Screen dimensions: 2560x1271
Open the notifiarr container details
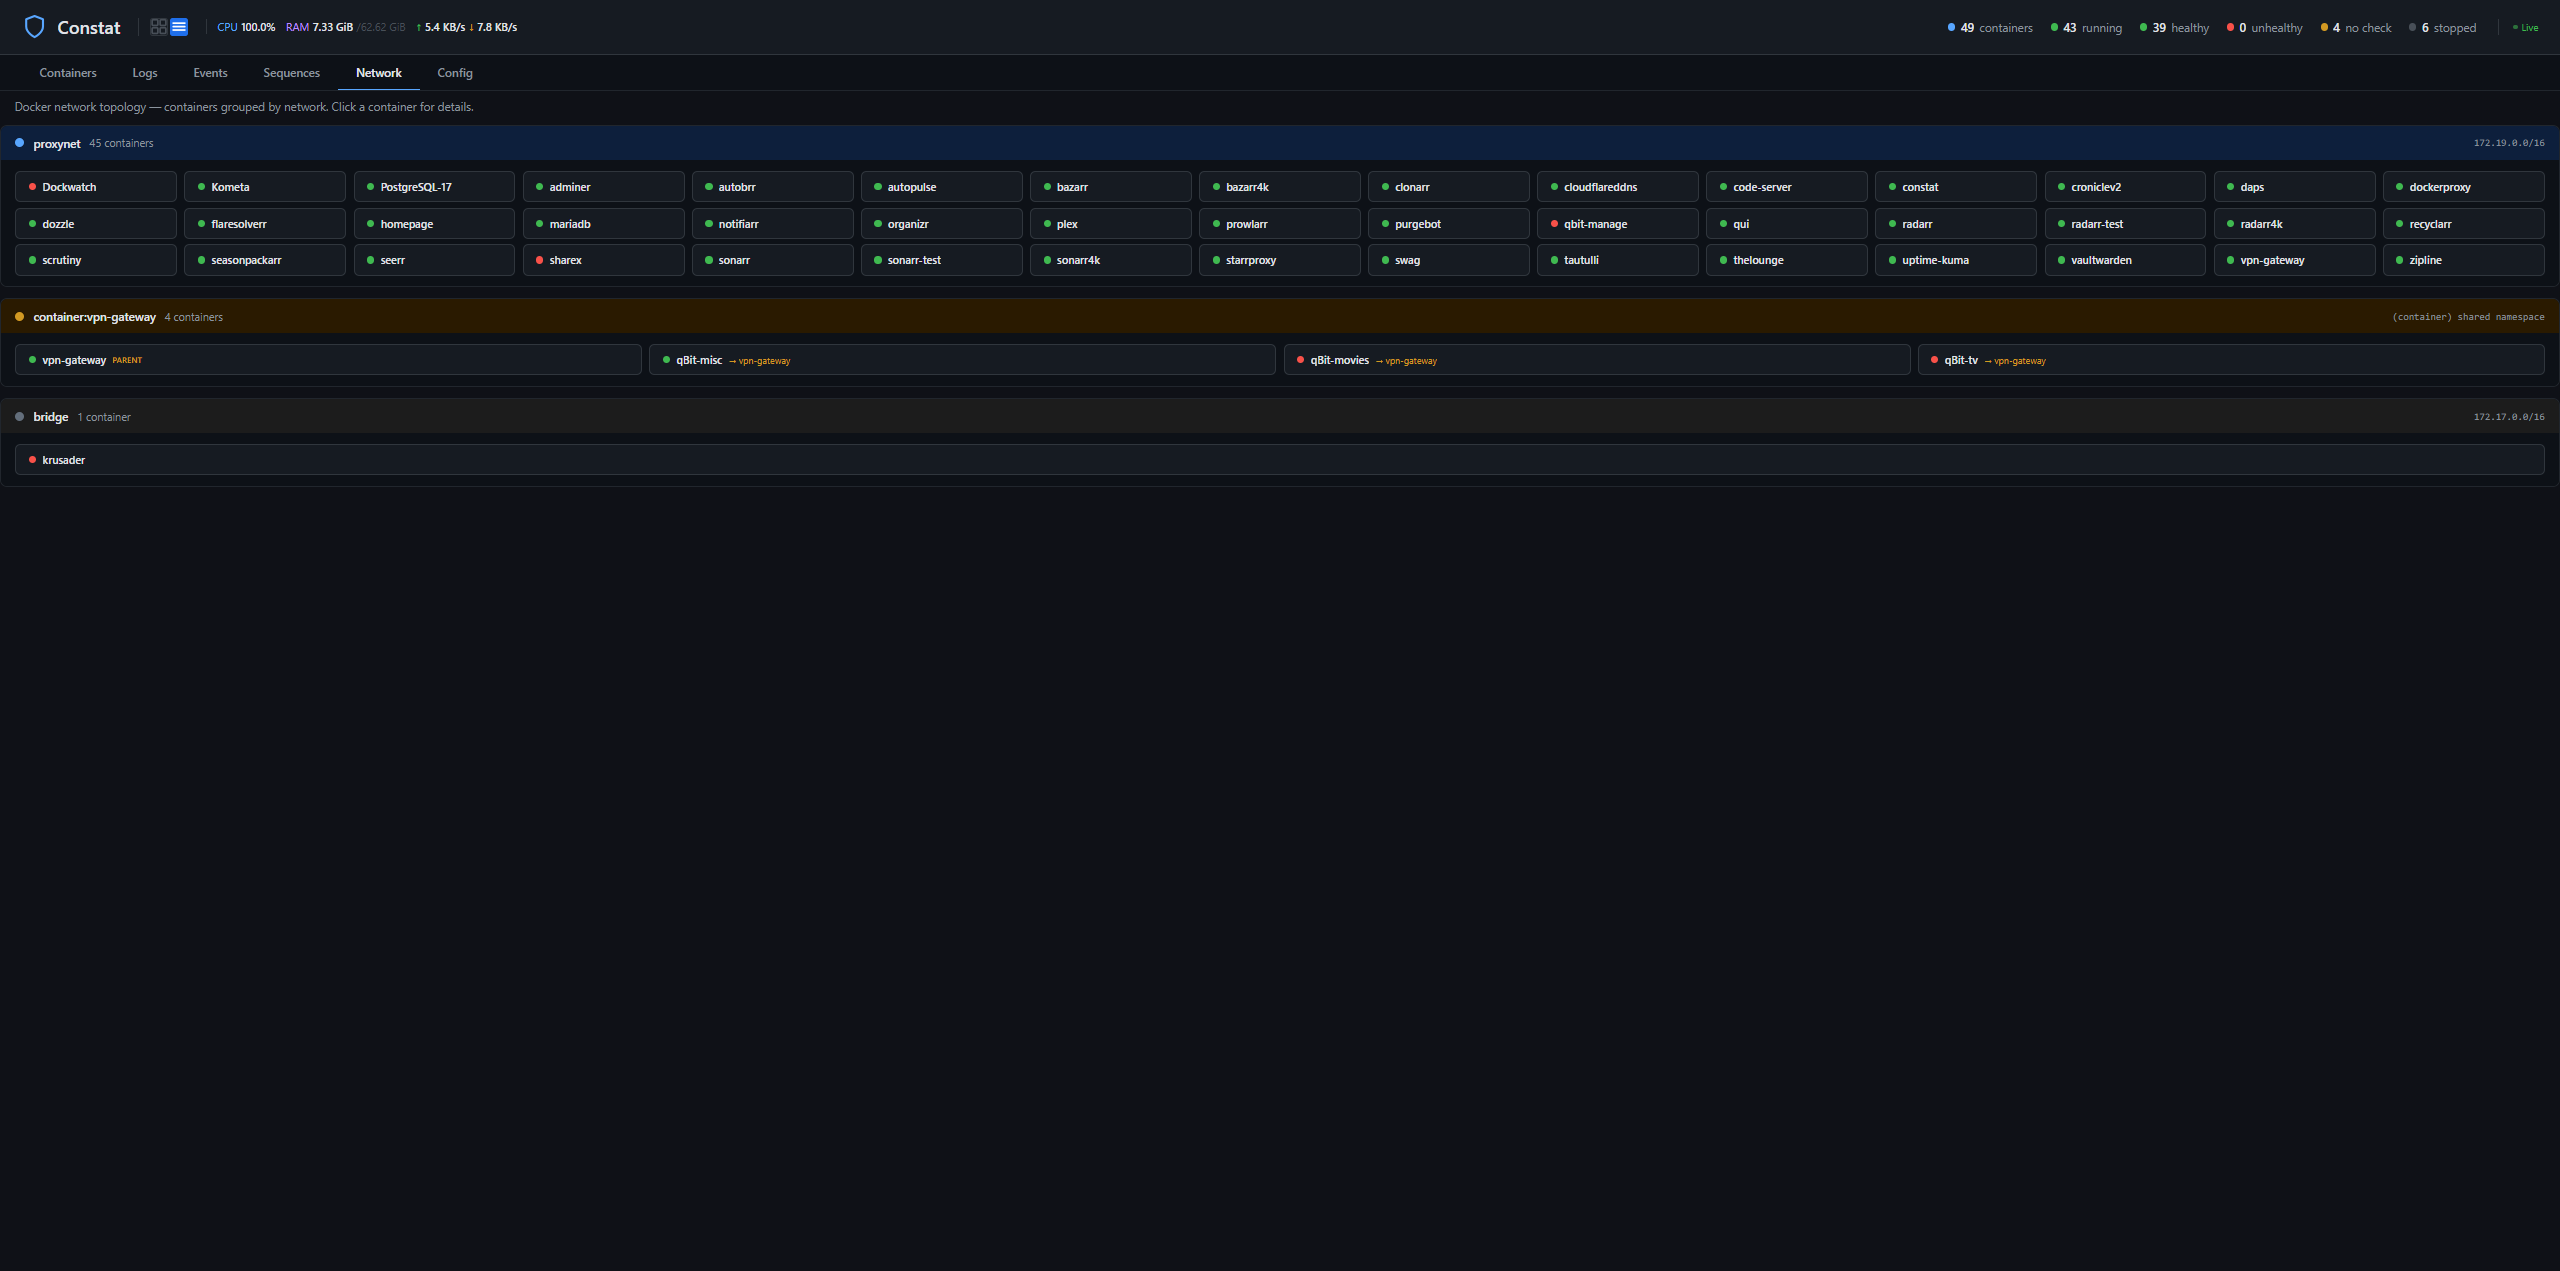772,224
